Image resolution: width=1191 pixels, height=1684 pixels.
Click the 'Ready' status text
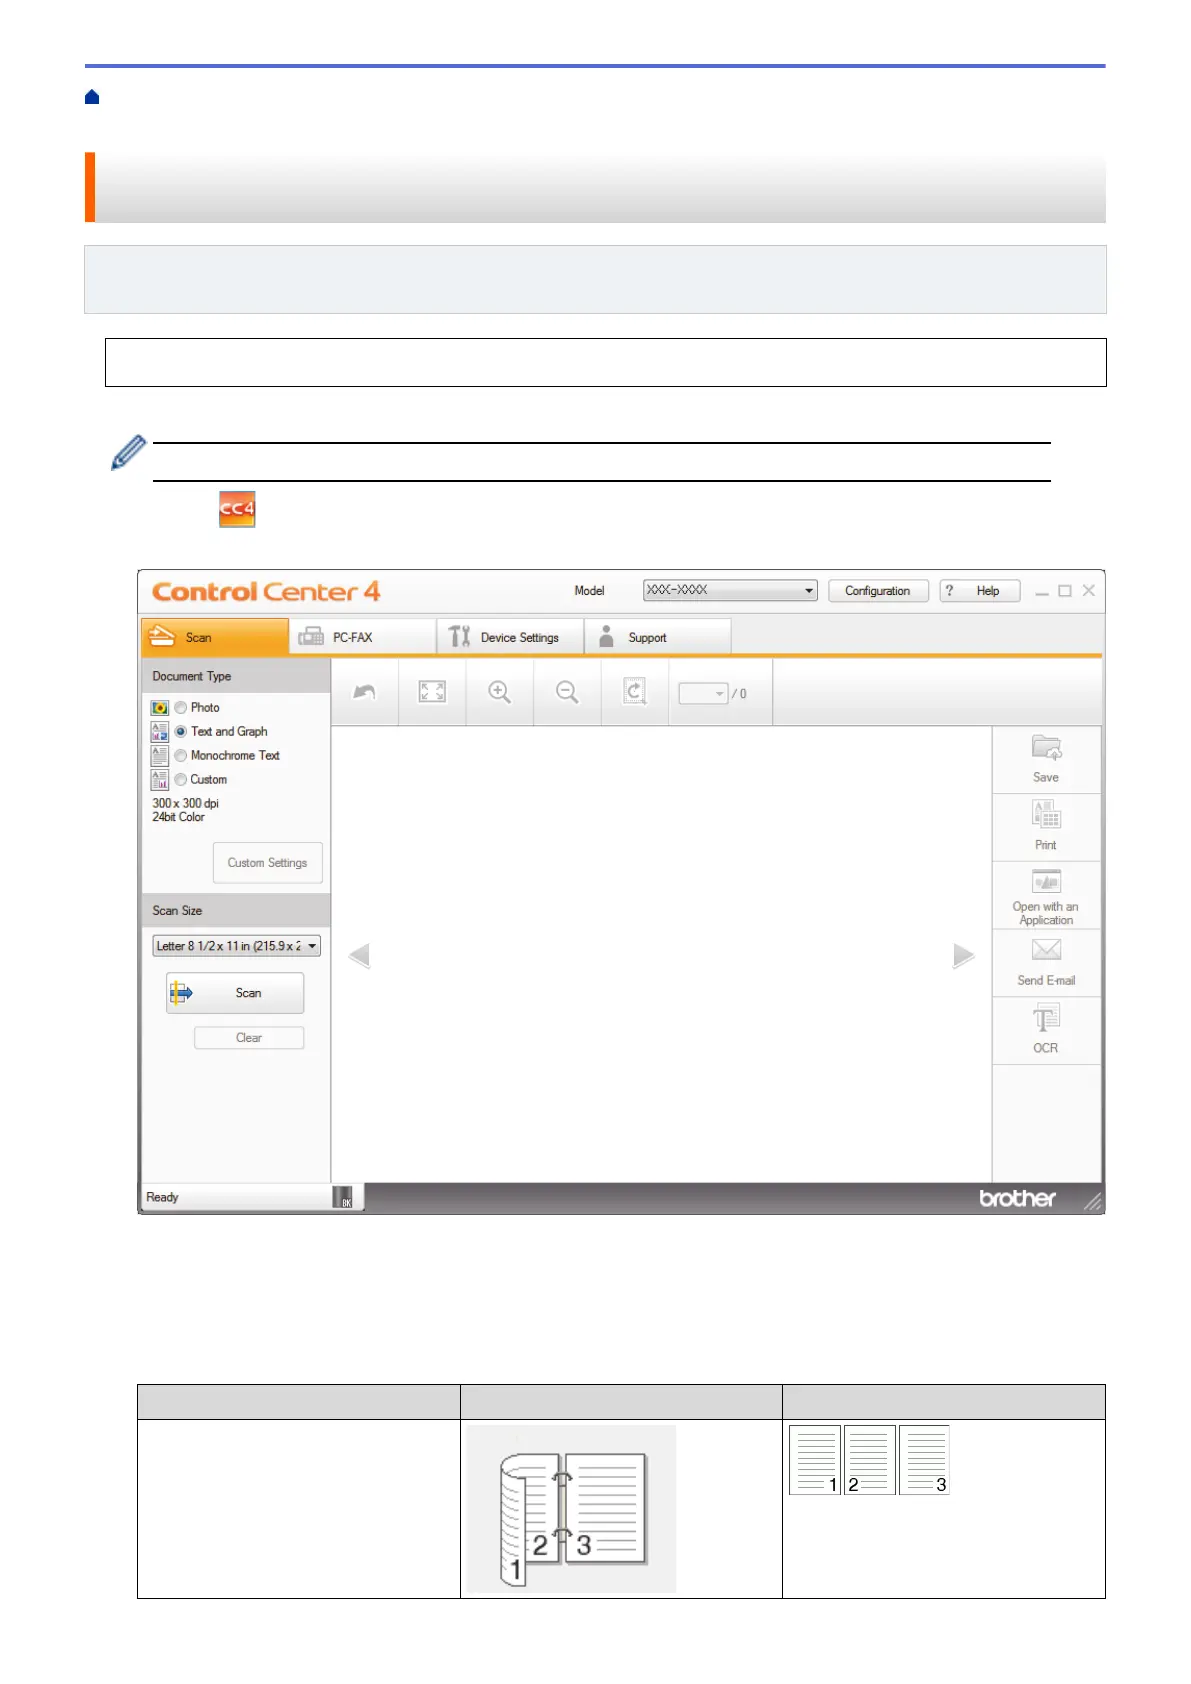(x=162, y=1197)
